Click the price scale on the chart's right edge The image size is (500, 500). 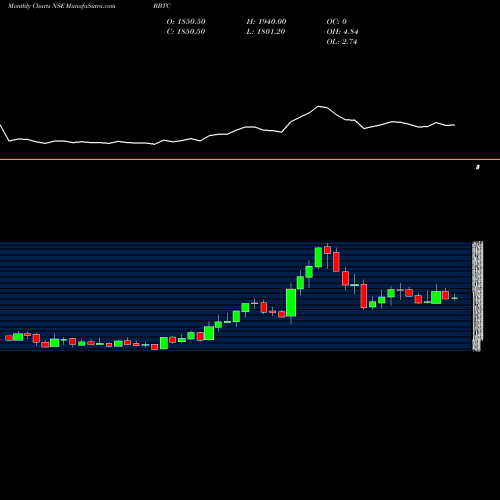pyautogui.click(x=477, y=296)
